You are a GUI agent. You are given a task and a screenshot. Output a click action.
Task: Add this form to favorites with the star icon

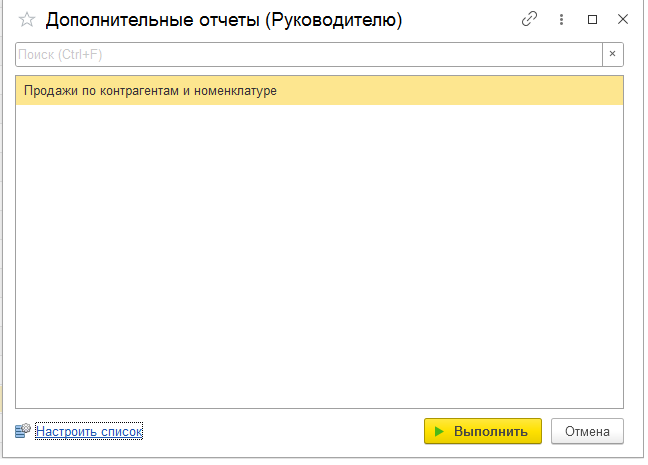27,19
